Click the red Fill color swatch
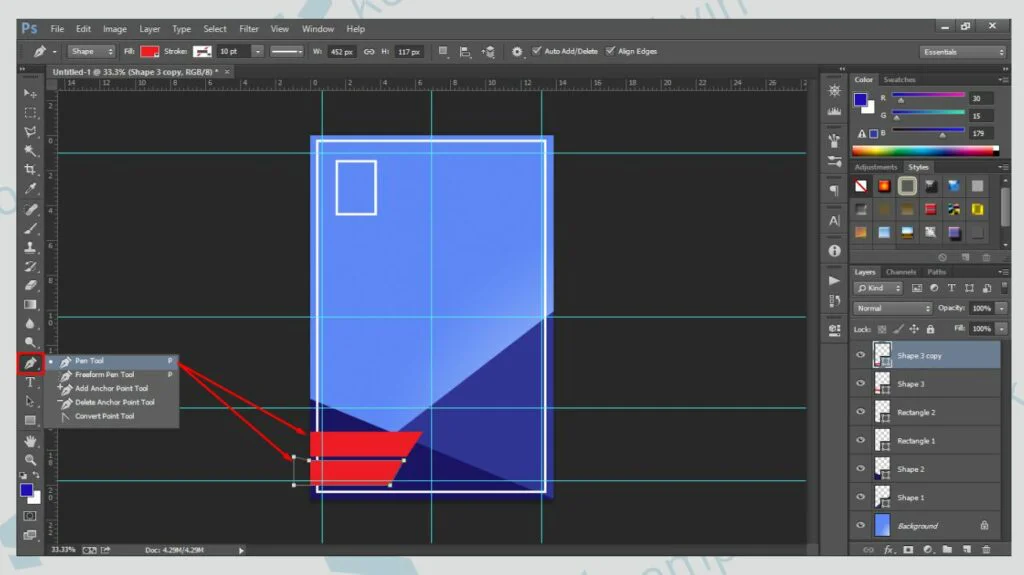1024x575 pixels. coord(149,51)
